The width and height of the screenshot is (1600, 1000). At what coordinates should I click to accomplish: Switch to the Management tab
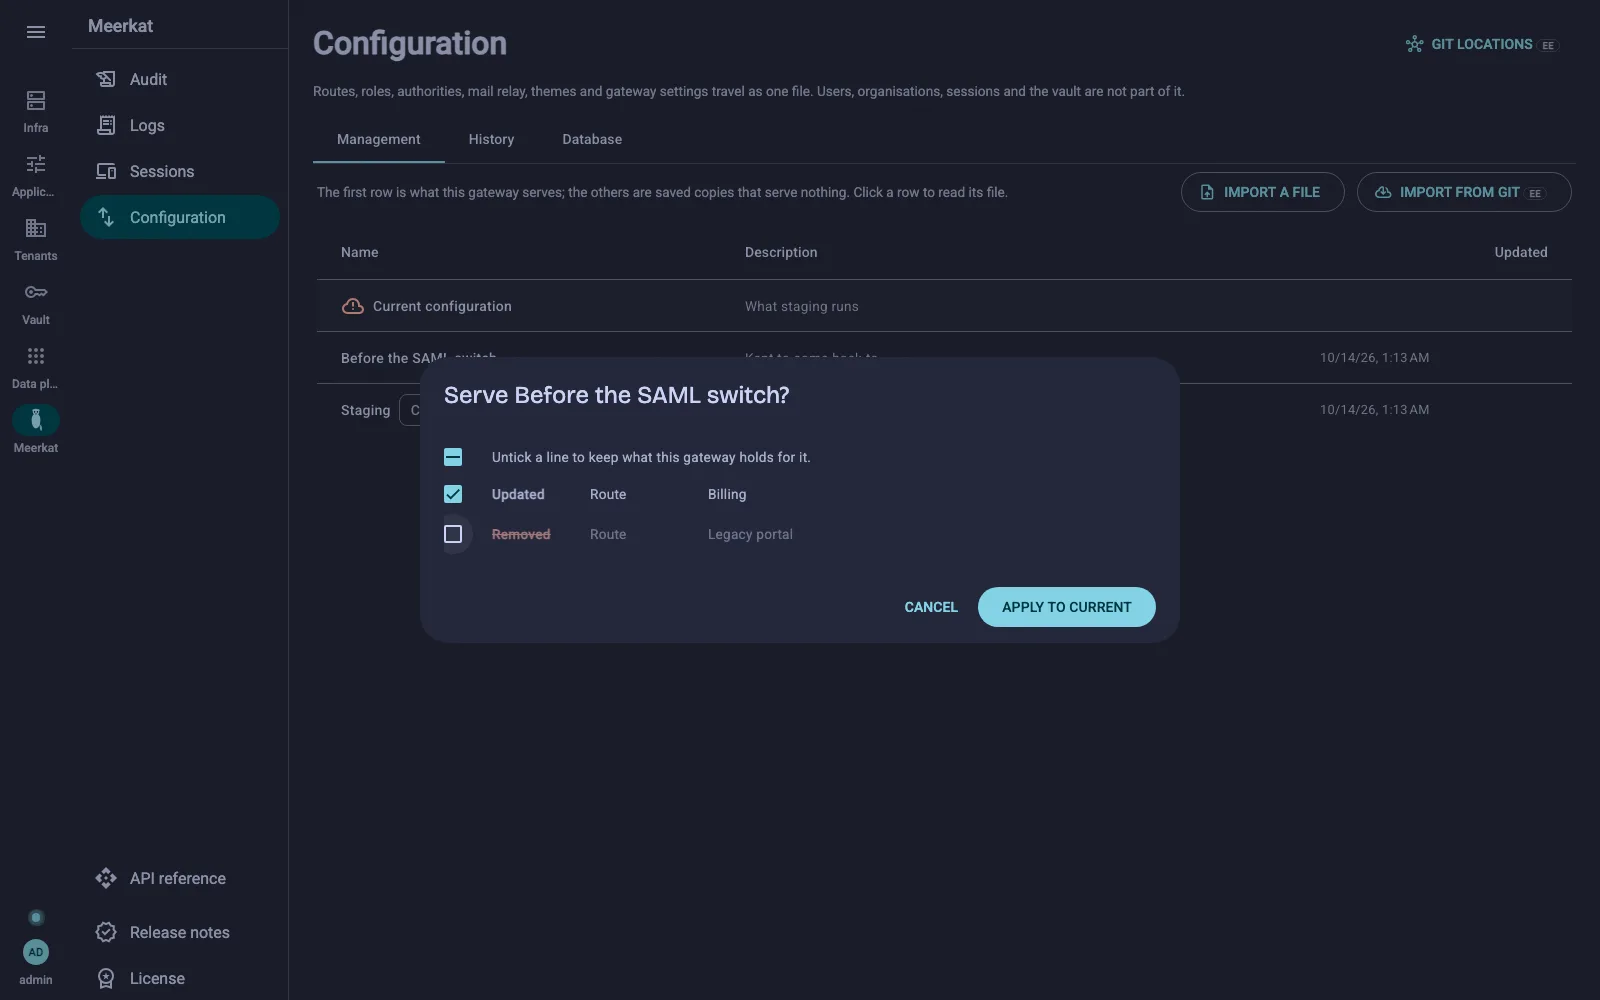coord(379,140)
